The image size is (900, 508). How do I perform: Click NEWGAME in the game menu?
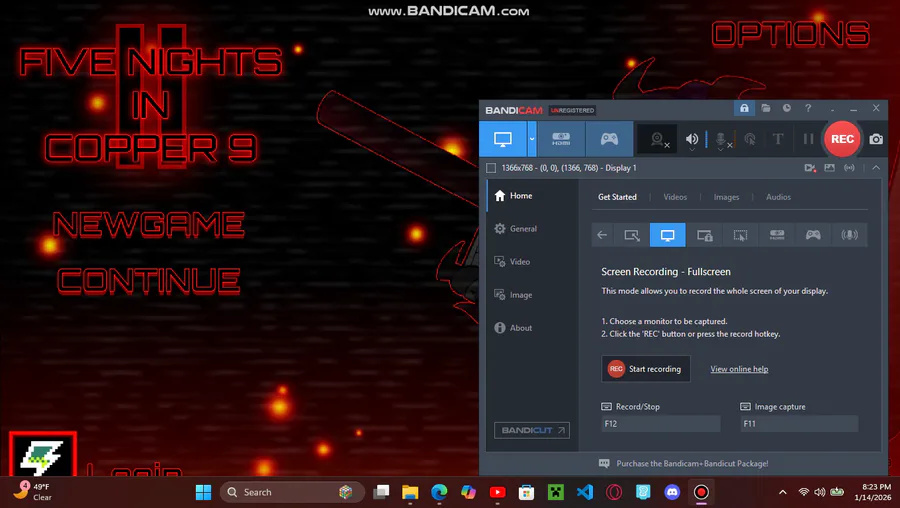click(148, 224)
